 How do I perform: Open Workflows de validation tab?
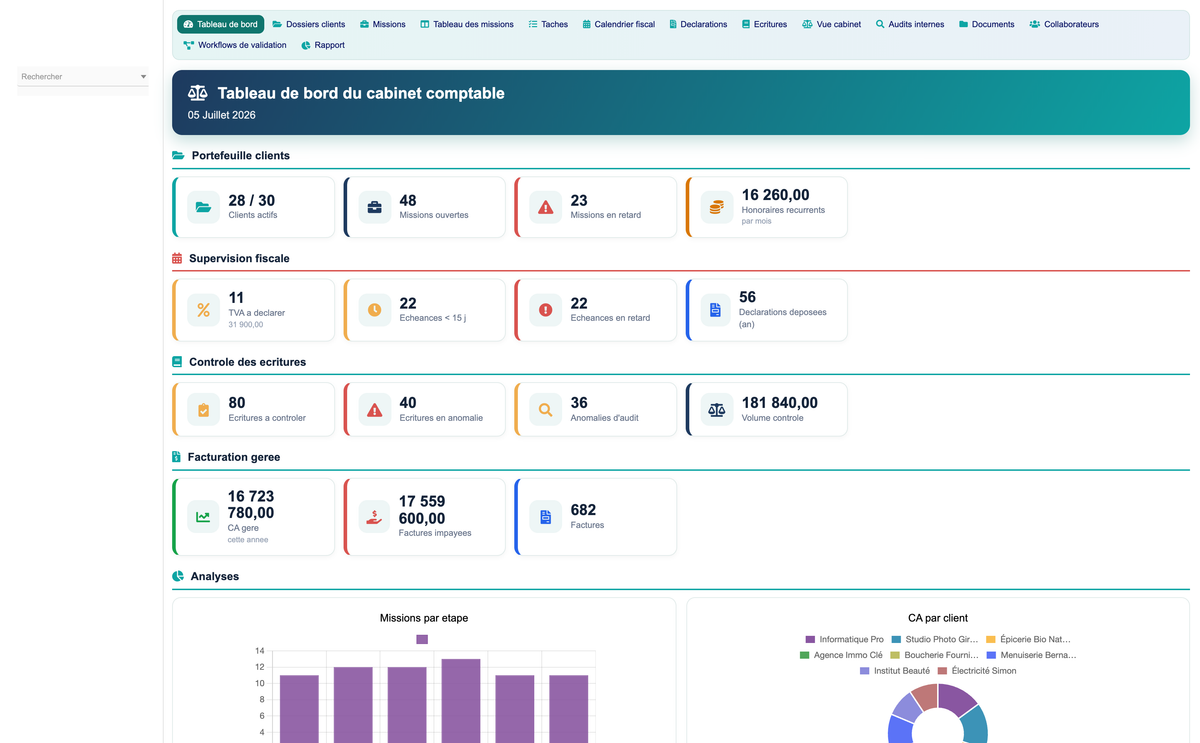coord(235,45)
